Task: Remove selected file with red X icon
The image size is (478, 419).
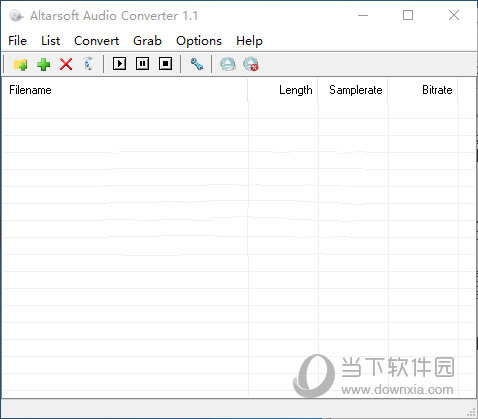Action: click(x=66, y=64)
